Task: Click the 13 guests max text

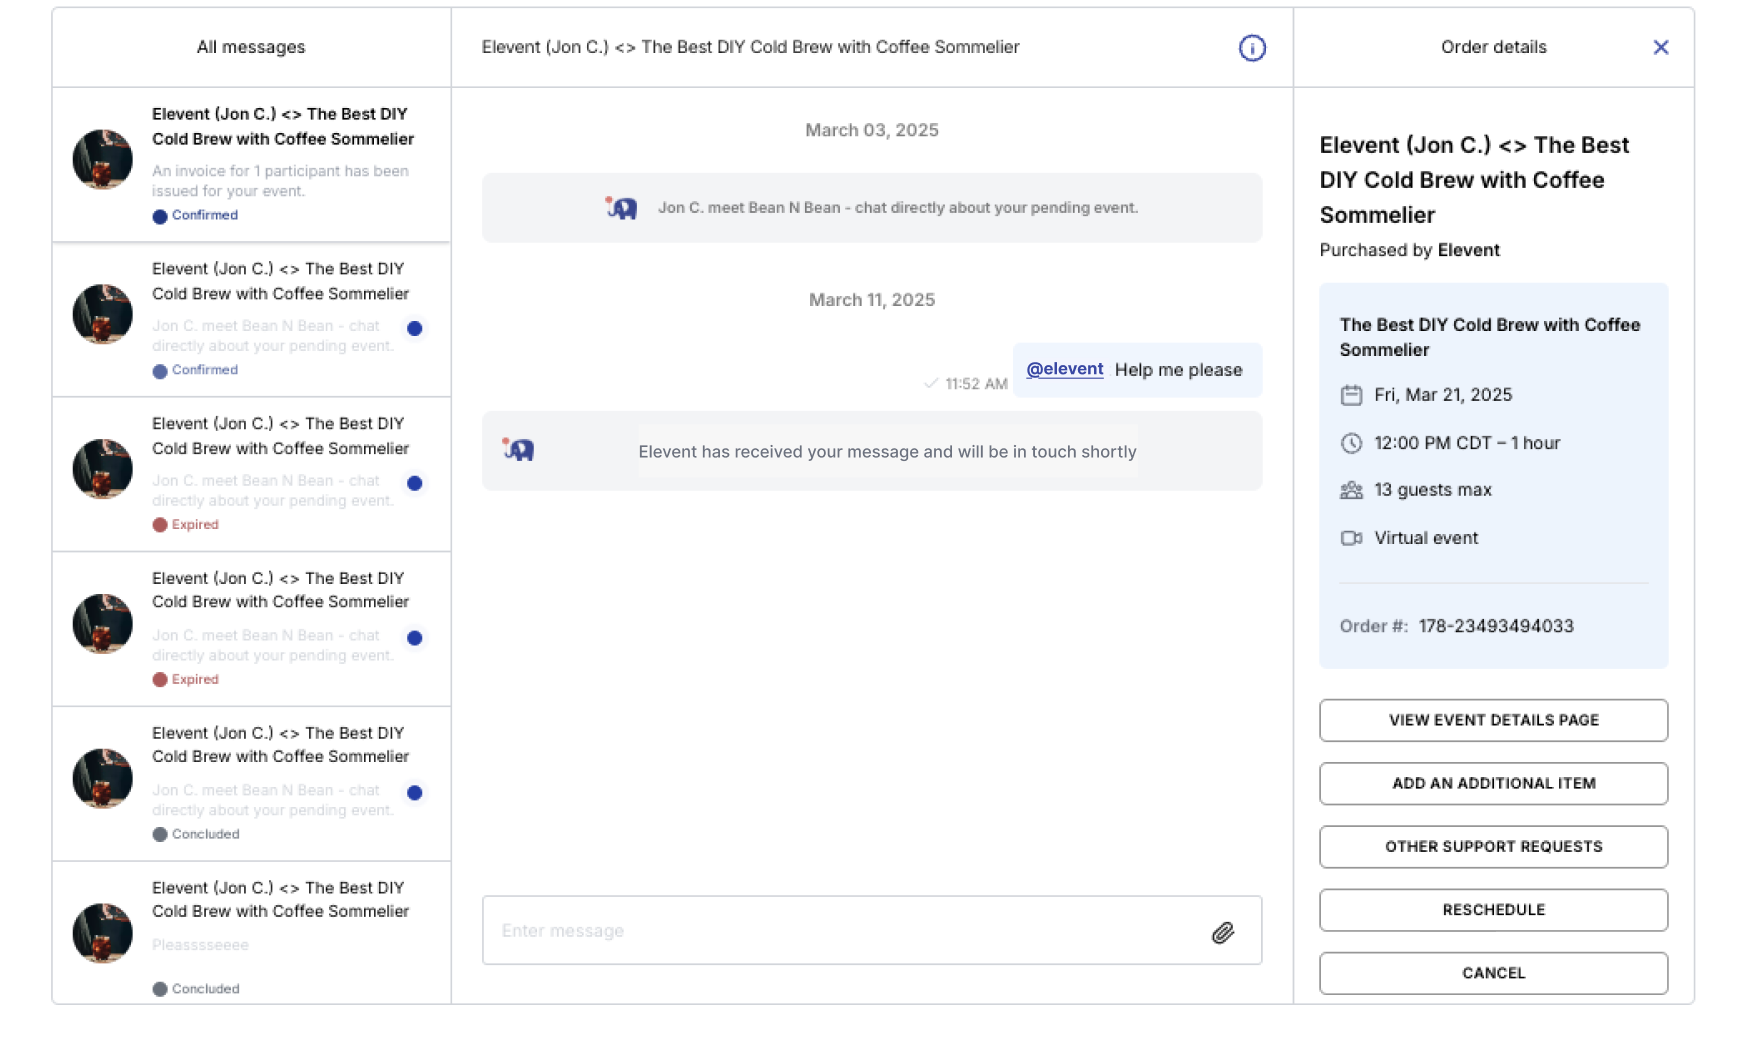Action: [x=1432, y=490]
